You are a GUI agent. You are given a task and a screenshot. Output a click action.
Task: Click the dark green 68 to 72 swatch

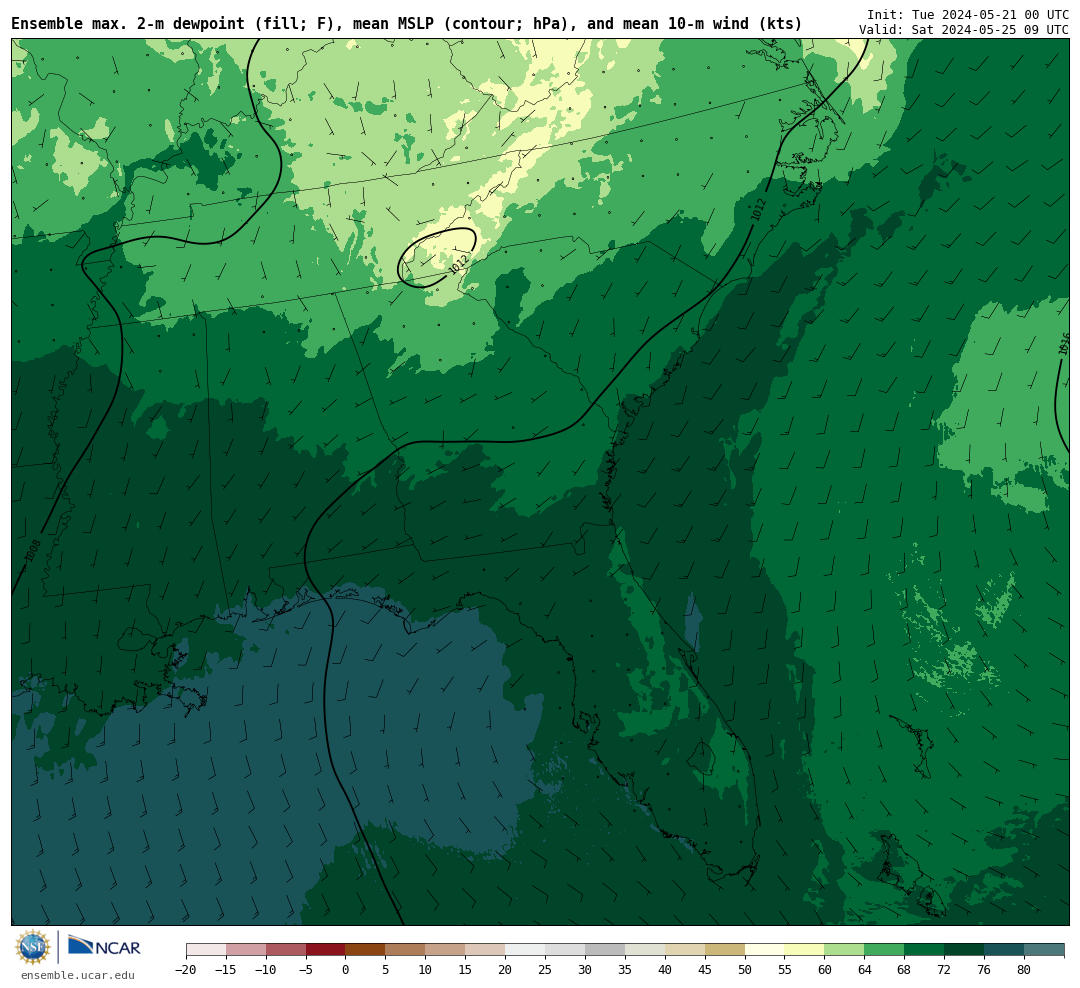924,950
